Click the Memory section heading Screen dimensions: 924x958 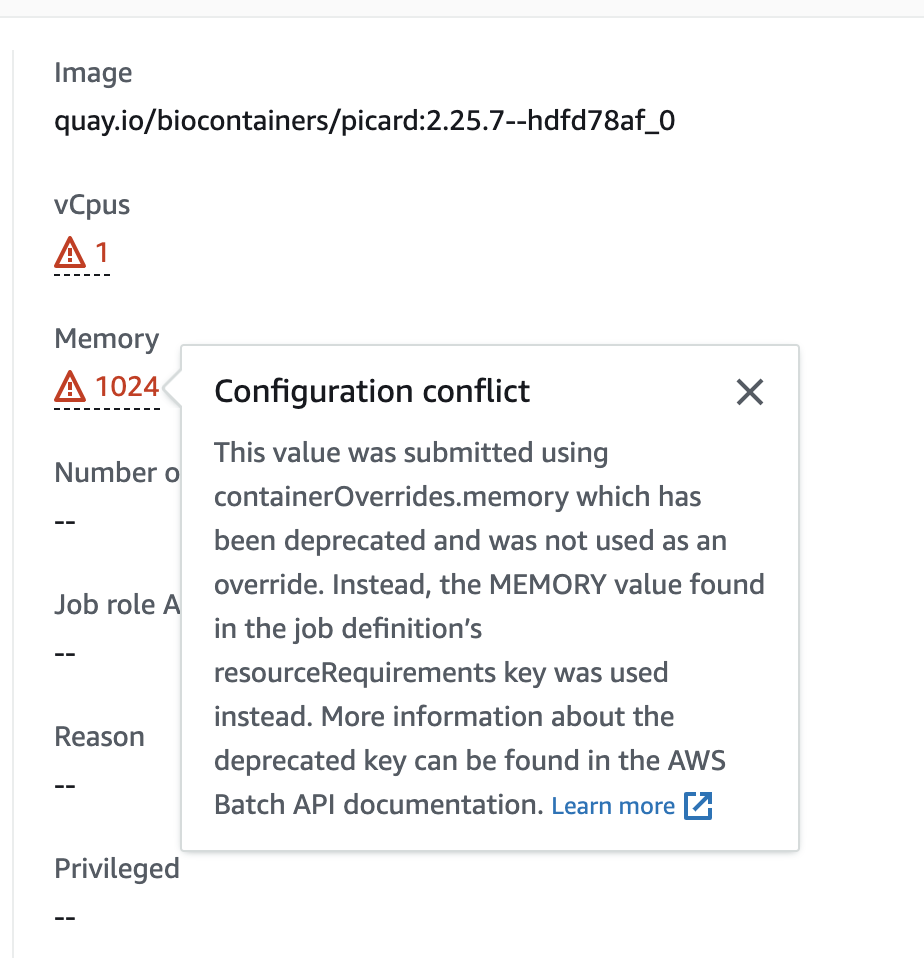[x=106, y=338]
